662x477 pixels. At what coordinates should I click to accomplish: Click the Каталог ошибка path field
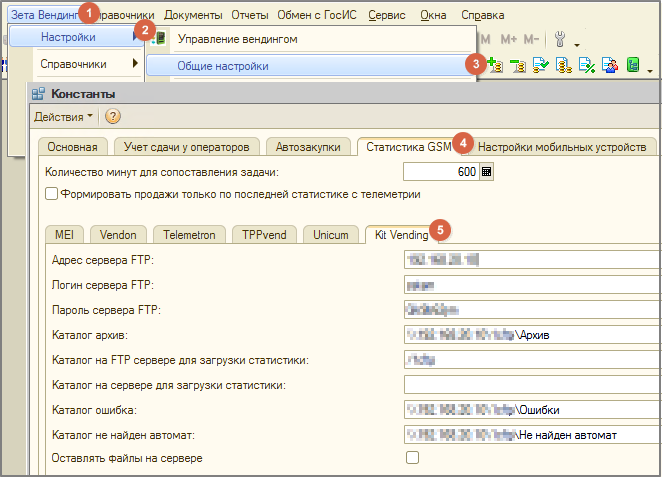click(x=533, y=410)
